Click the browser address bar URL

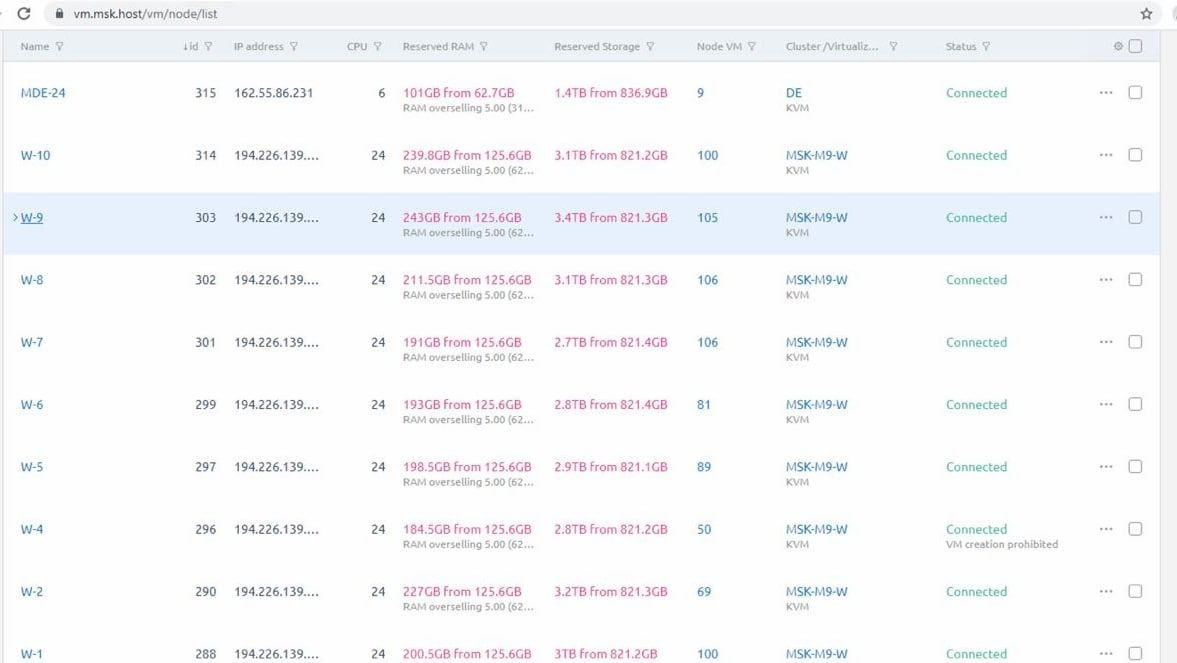[146, 14]
